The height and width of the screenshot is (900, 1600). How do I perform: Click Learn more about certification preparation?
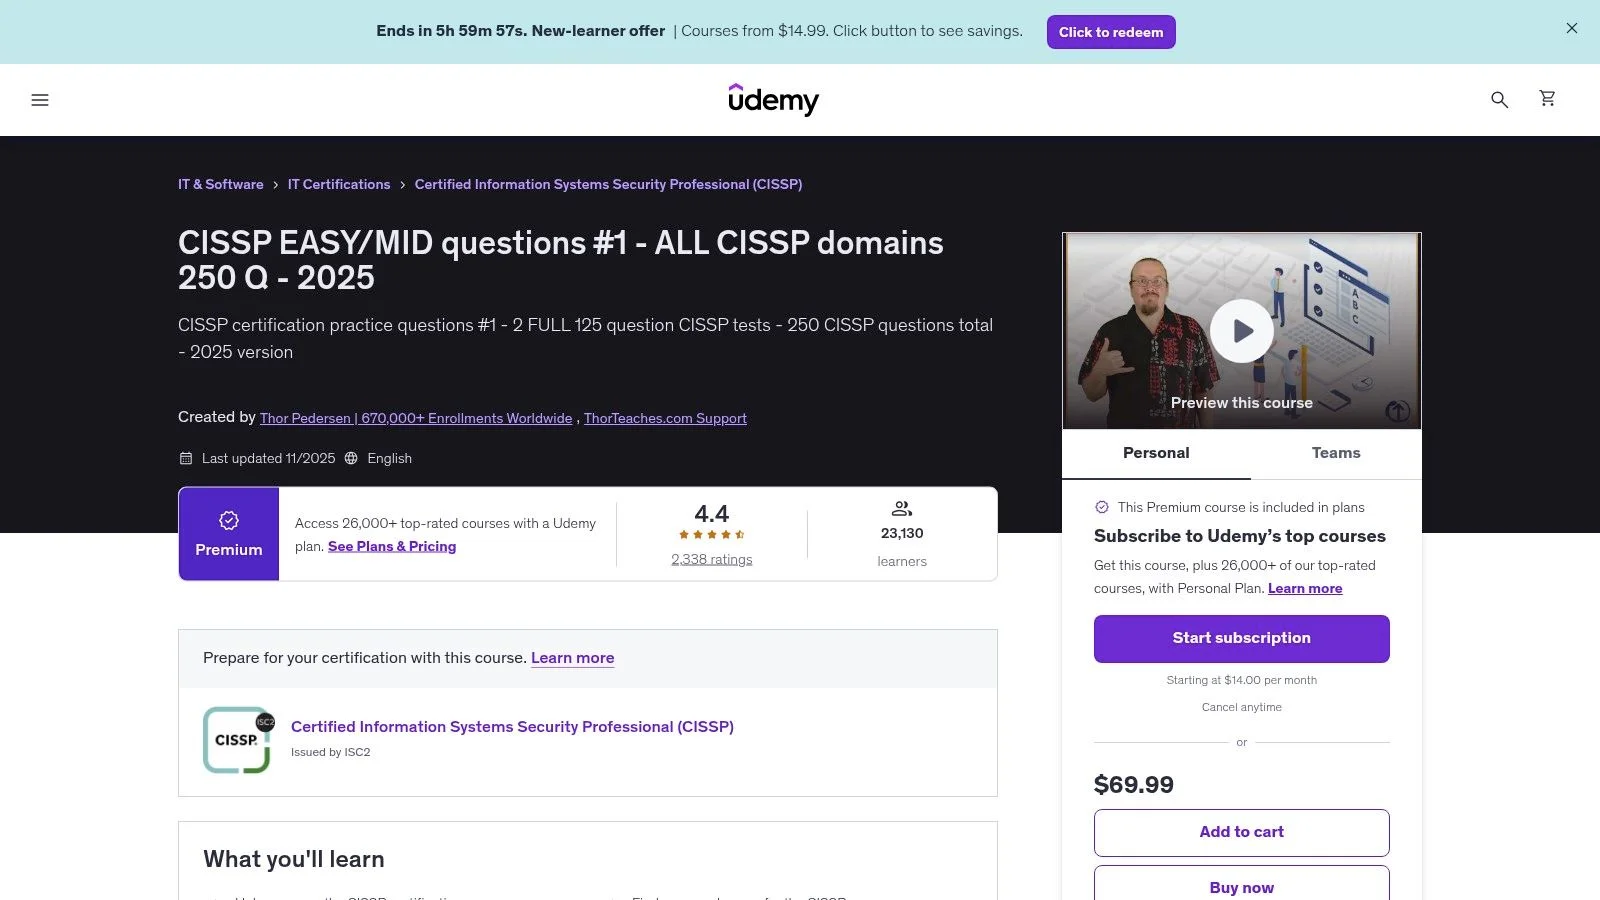(573, 658)
